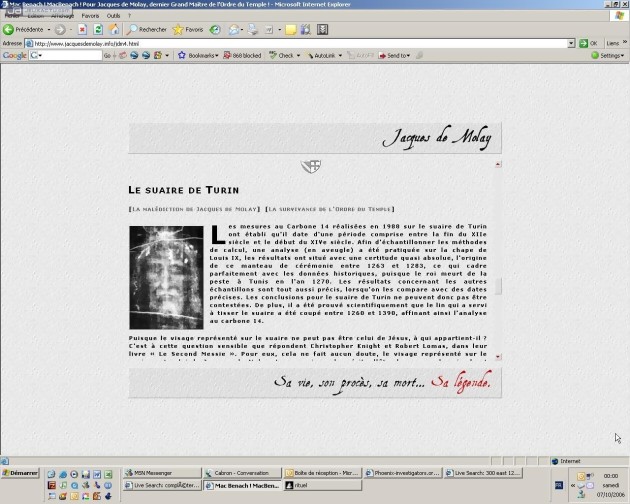Click the Turin shroud face image
Screen dimensions: 630x504
(x=166, y=277)
